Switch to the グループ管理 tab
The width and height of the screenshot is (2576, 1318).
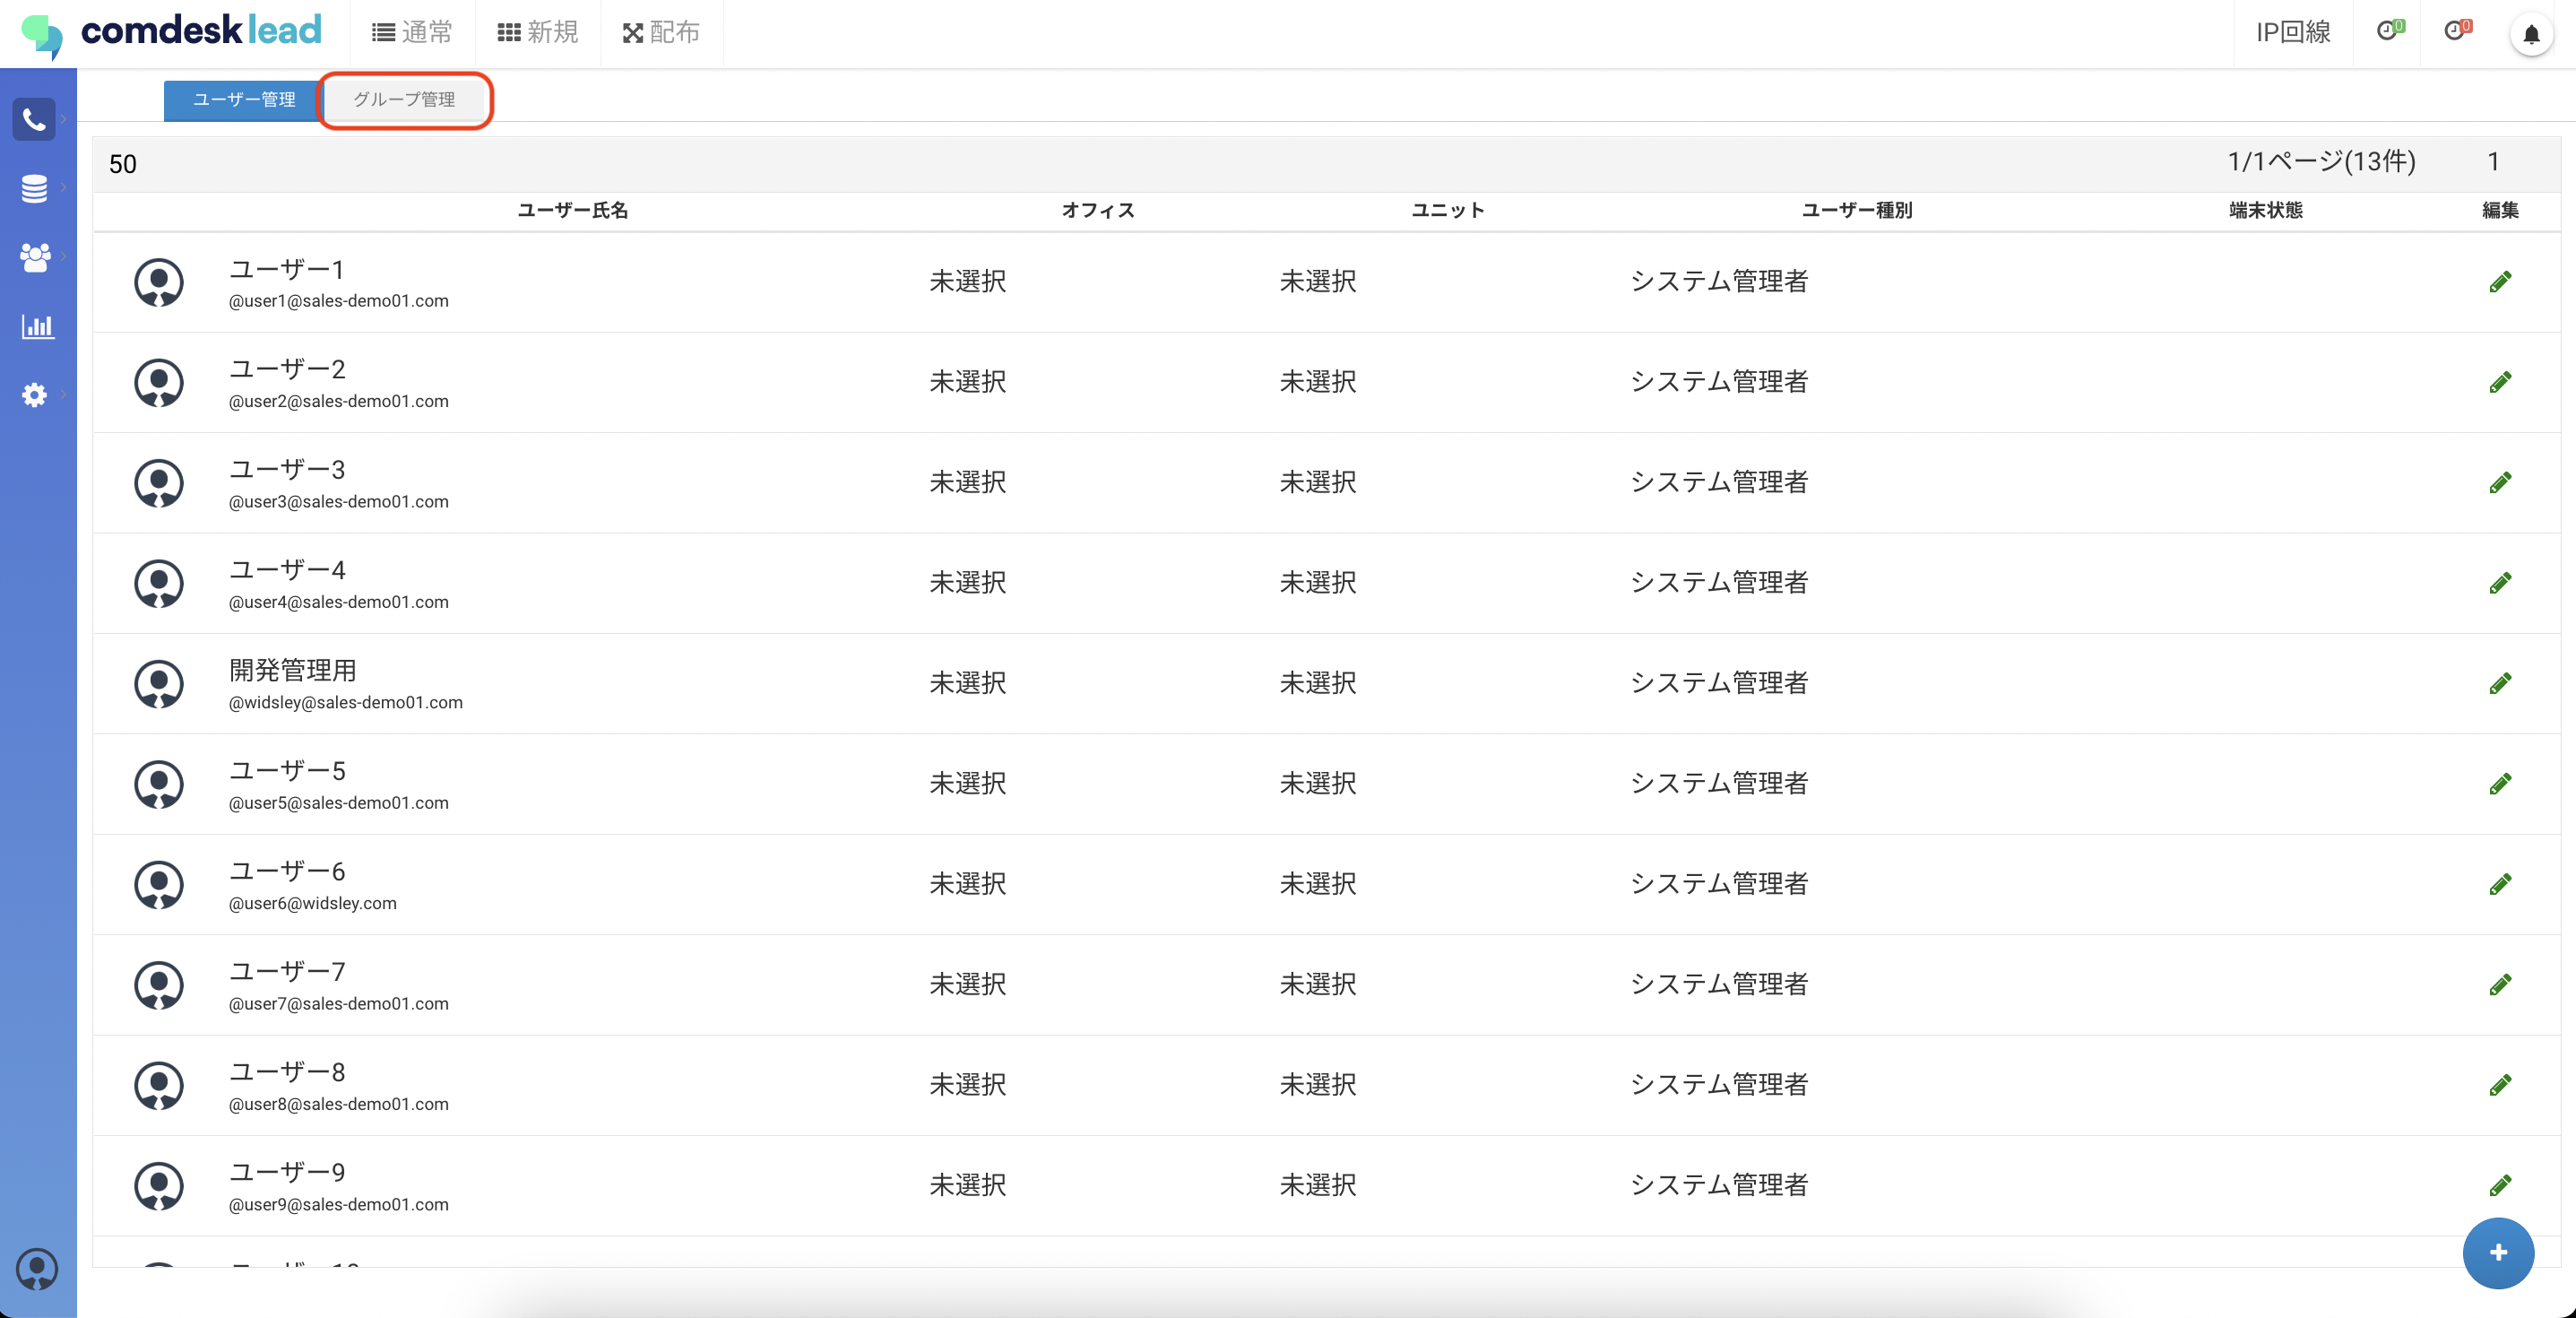point(404,99)
